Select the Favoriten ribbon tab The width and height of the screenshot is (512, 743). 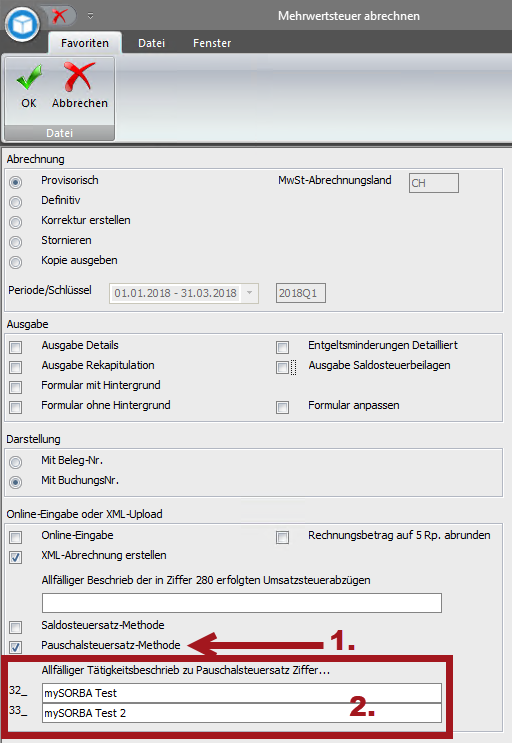(85, 43)
